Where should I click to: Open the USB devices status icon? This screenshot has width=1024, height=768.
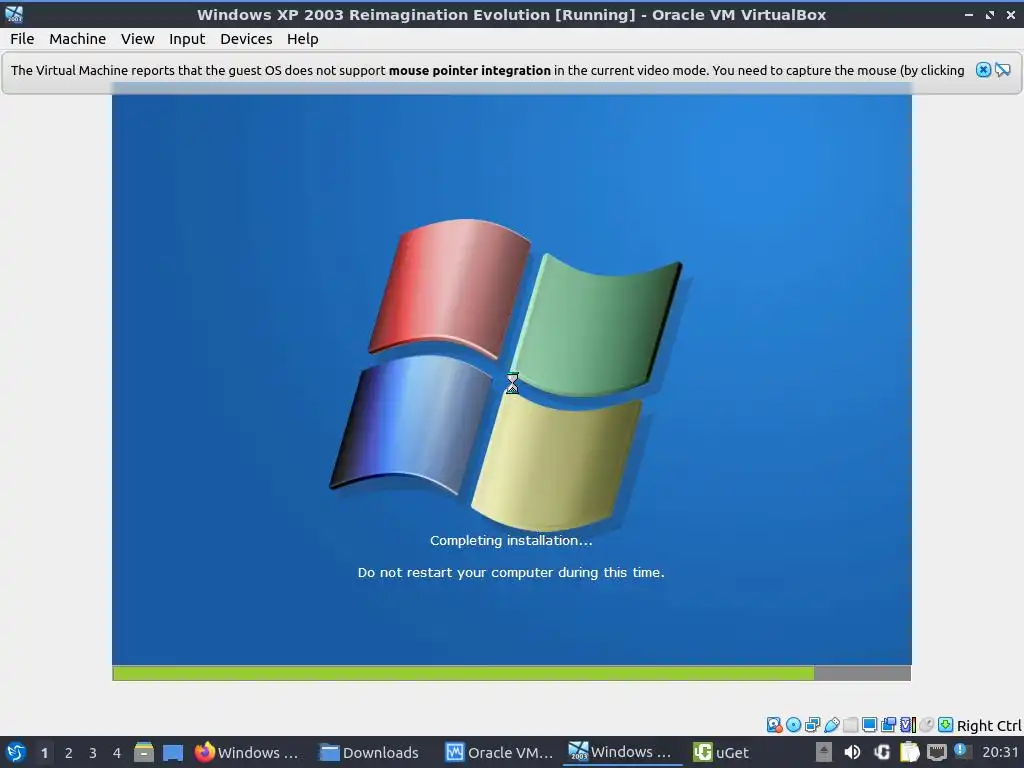coord(831,725)
